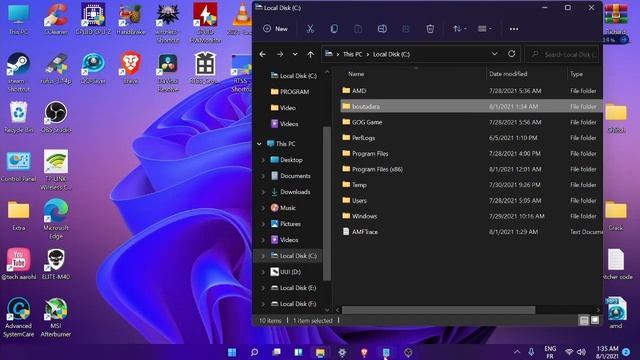The image size is (640, 360).
Task: Open Control Panel desktop icon
Action: click(18, 167)
